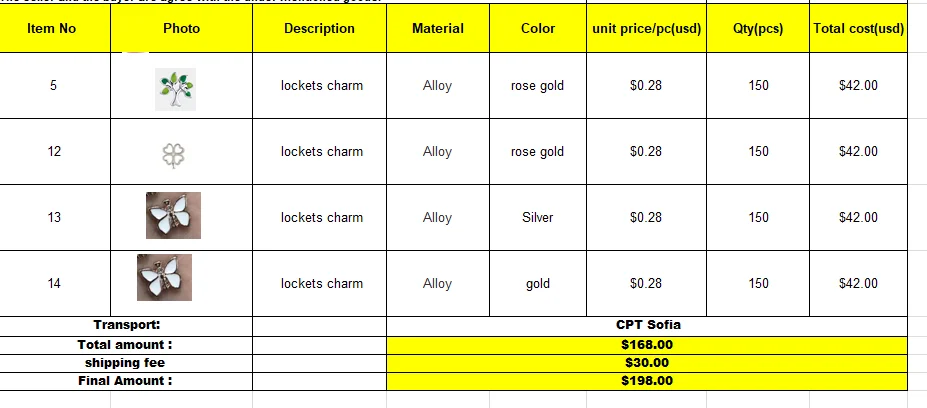Select the Photo column header
This screenshot has height=408, width=927.
click(x=181, y=28)
